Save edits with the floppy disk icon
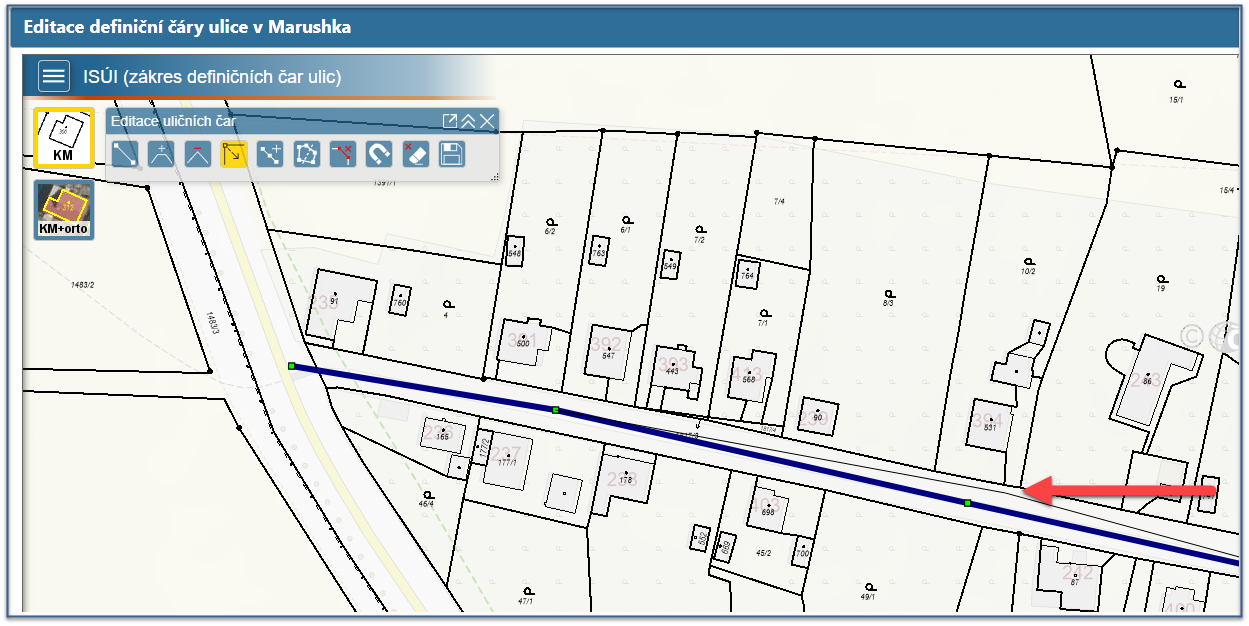 click(x=451, y=154)
